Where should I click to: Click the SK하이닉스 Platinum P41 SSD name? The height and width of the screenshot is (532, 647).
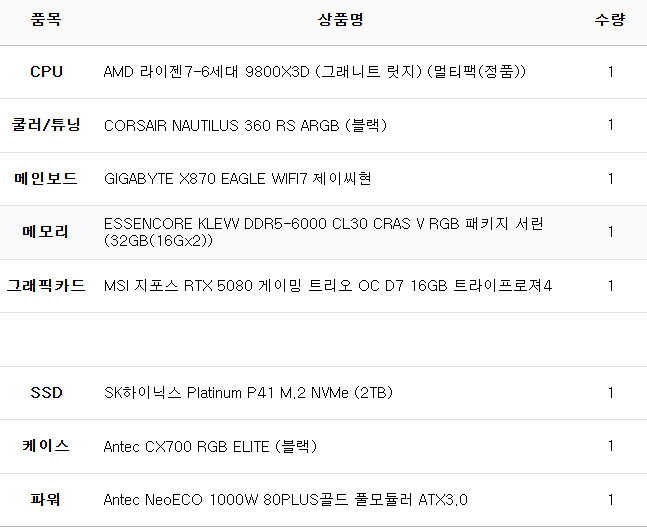click(x=248, y=393)
